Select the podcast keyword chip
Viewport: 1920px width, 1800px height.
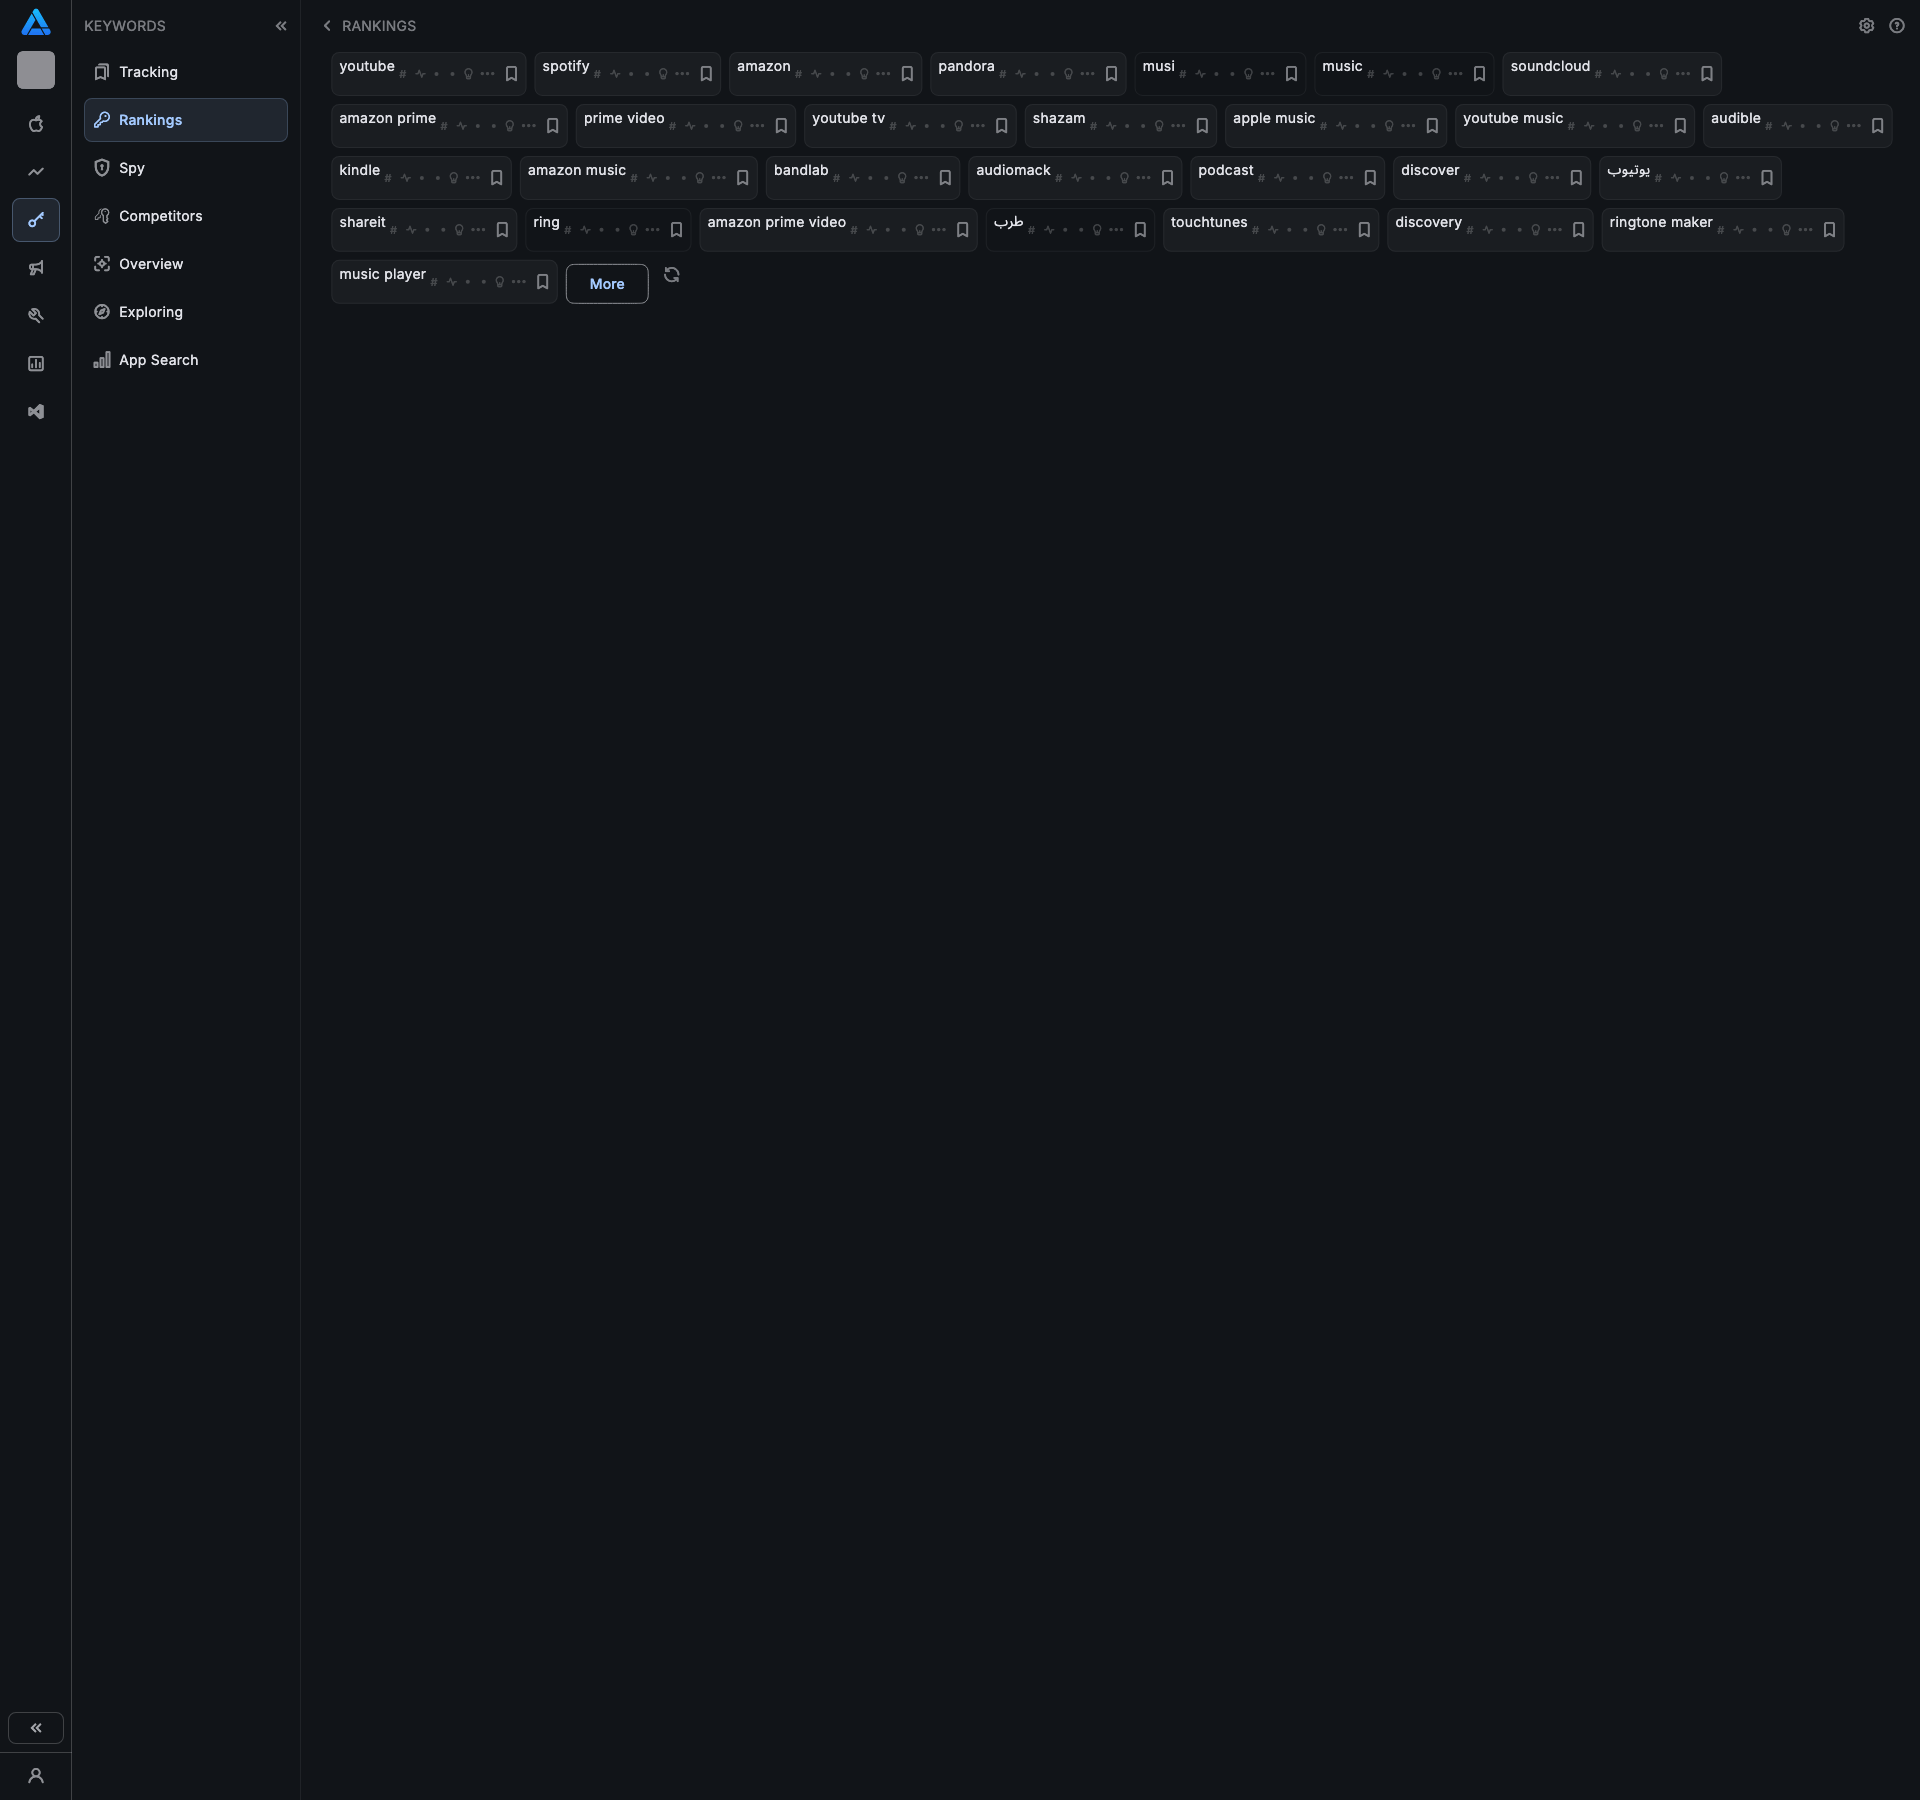[x=1225, y=171]
